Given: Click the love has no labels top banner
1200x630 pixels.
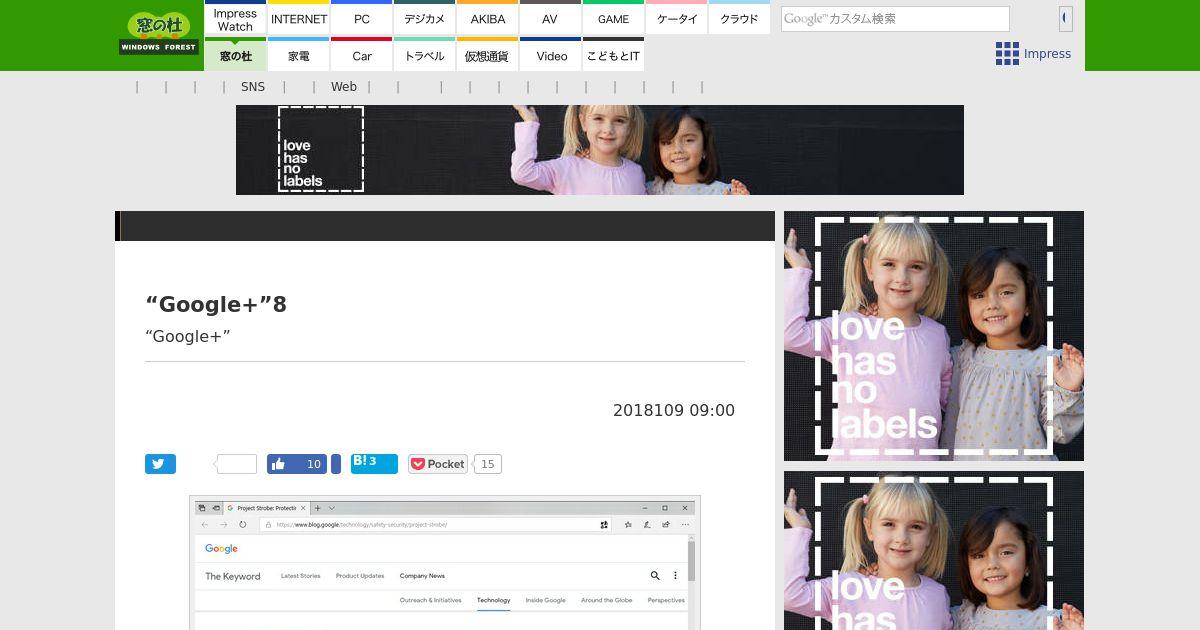Looking at the screenshot, I should click(x=600, y=150).
